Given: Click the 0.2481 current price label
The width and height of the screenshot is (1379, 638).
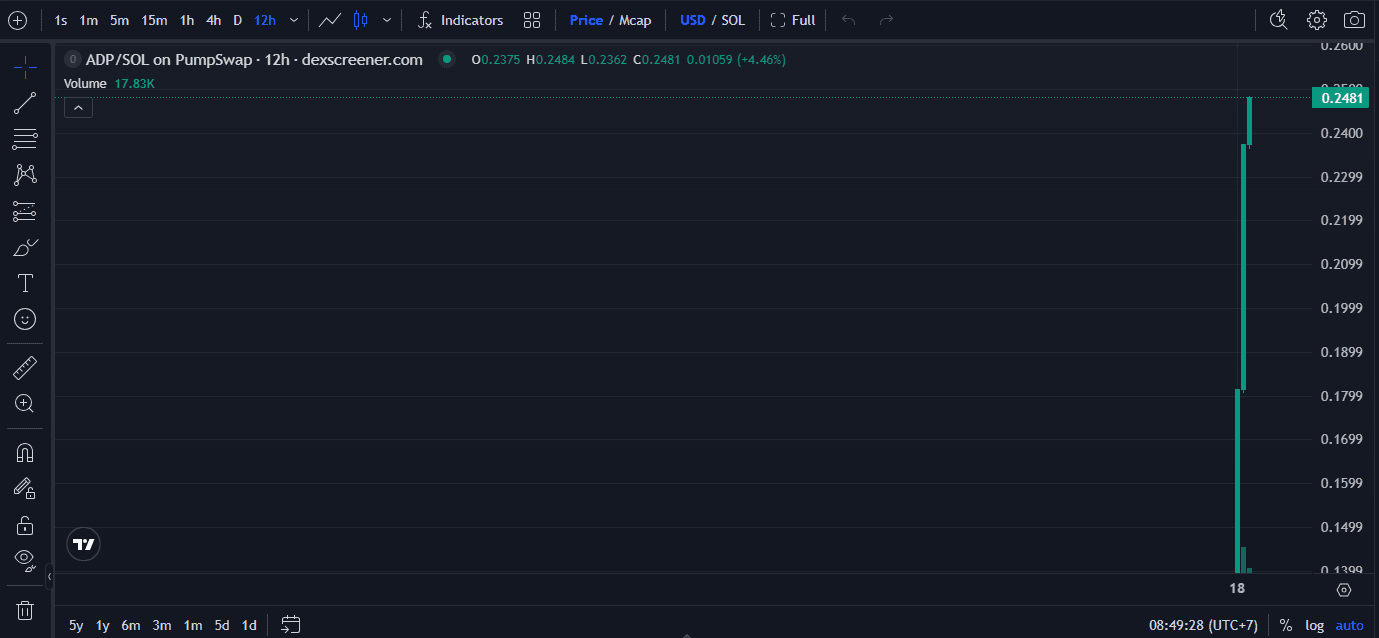Looking at the screenshot, I should (1341, 98).
